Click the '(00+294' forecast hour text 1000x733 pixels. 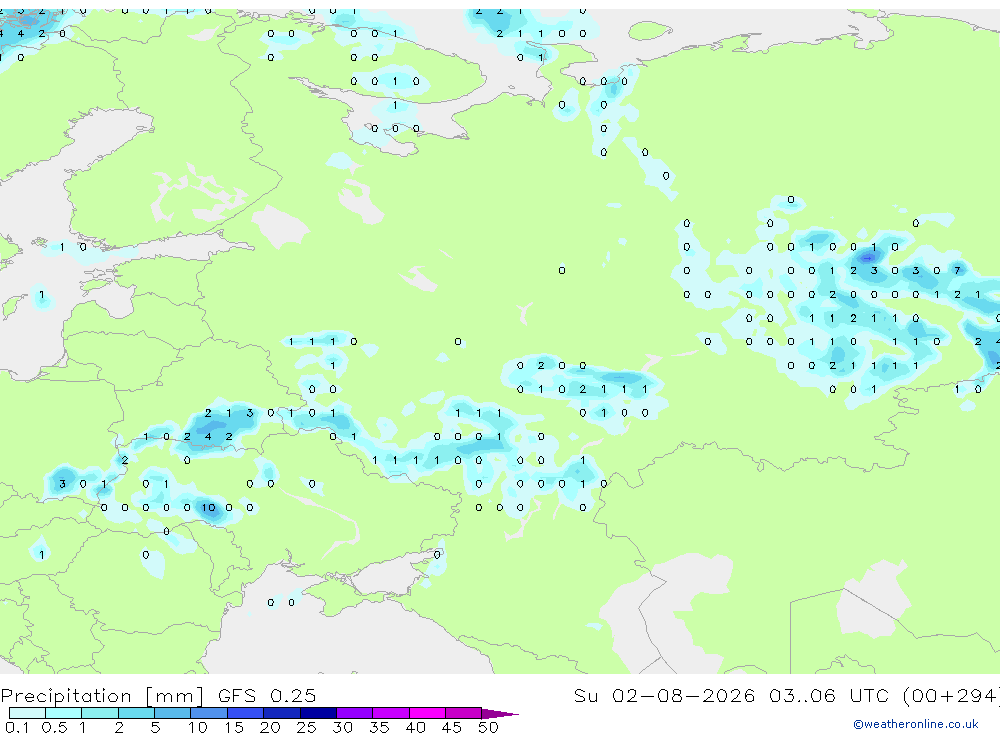tap(950, 696)
